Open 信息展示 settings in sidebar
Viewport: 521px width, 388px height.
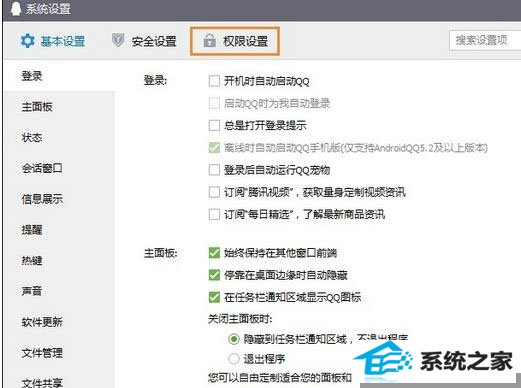(42, 199)
